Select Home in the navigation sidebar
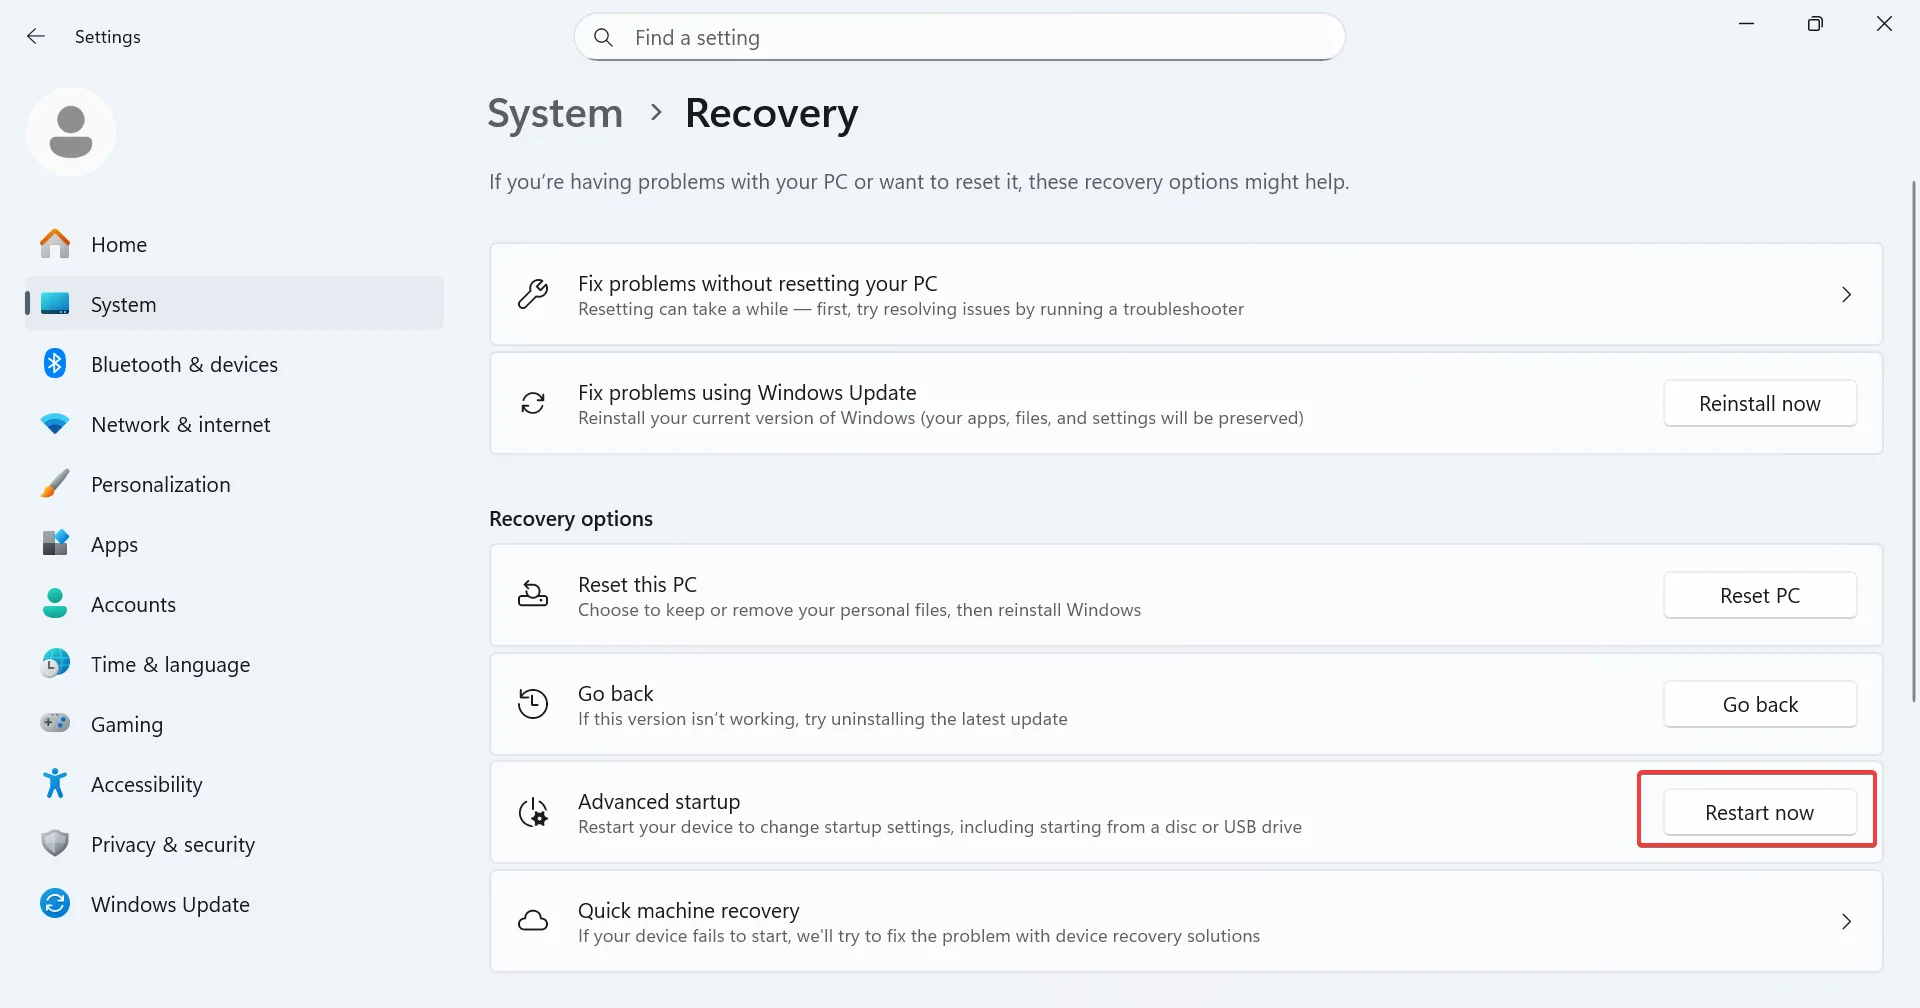Screen dimensions: 1920x1008 pos(119,244)
